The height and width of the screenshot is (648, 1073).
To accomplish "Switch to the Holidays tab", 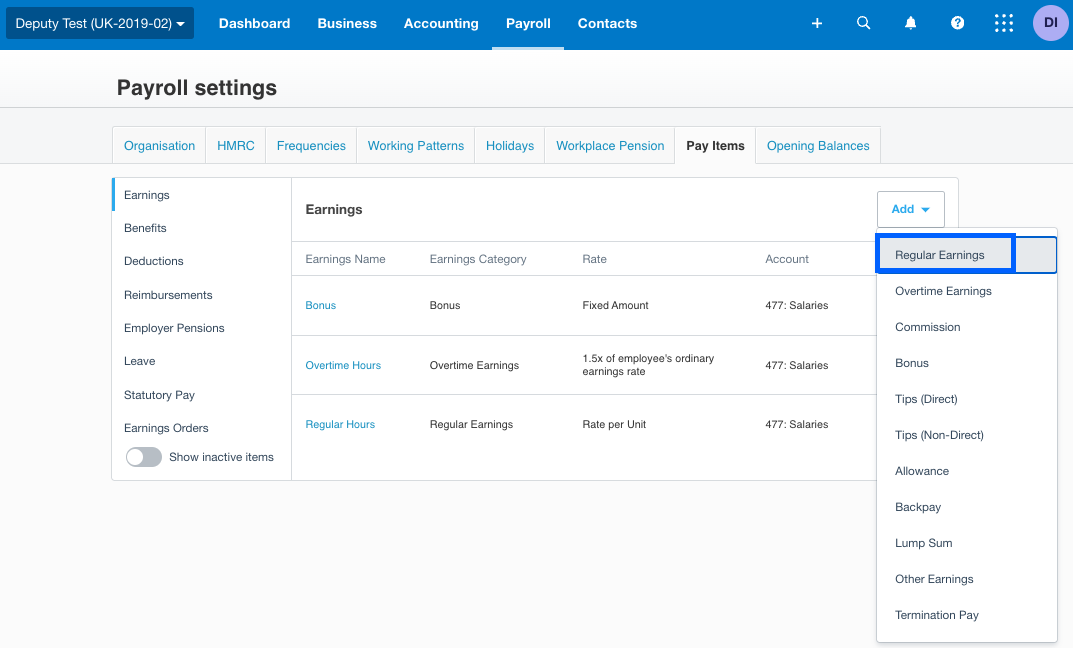I will [510, 146].
